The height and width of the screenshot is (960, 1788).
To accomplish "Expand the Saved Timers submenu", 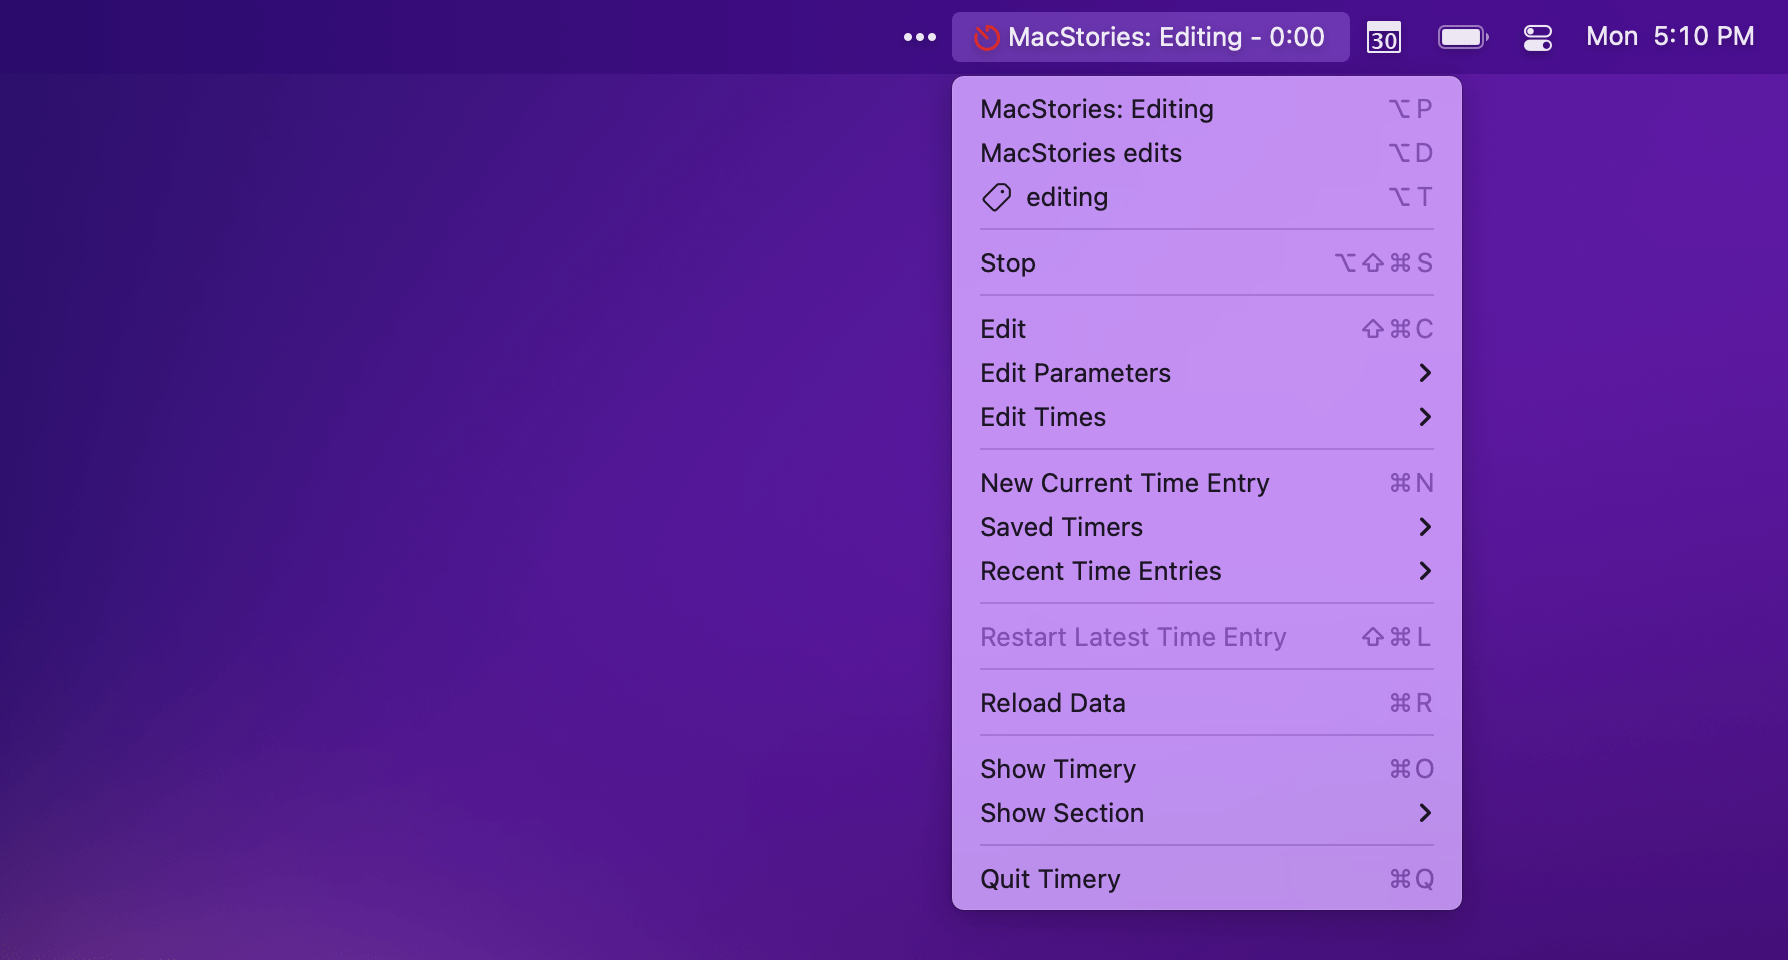I will 1207,527.
